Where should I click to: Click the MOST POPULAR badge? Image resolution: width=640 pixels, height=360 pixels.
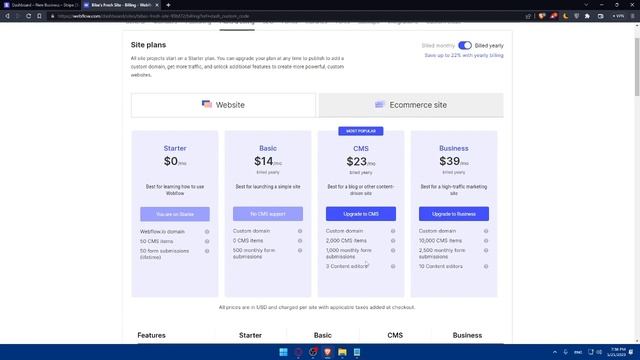(361, 131)
